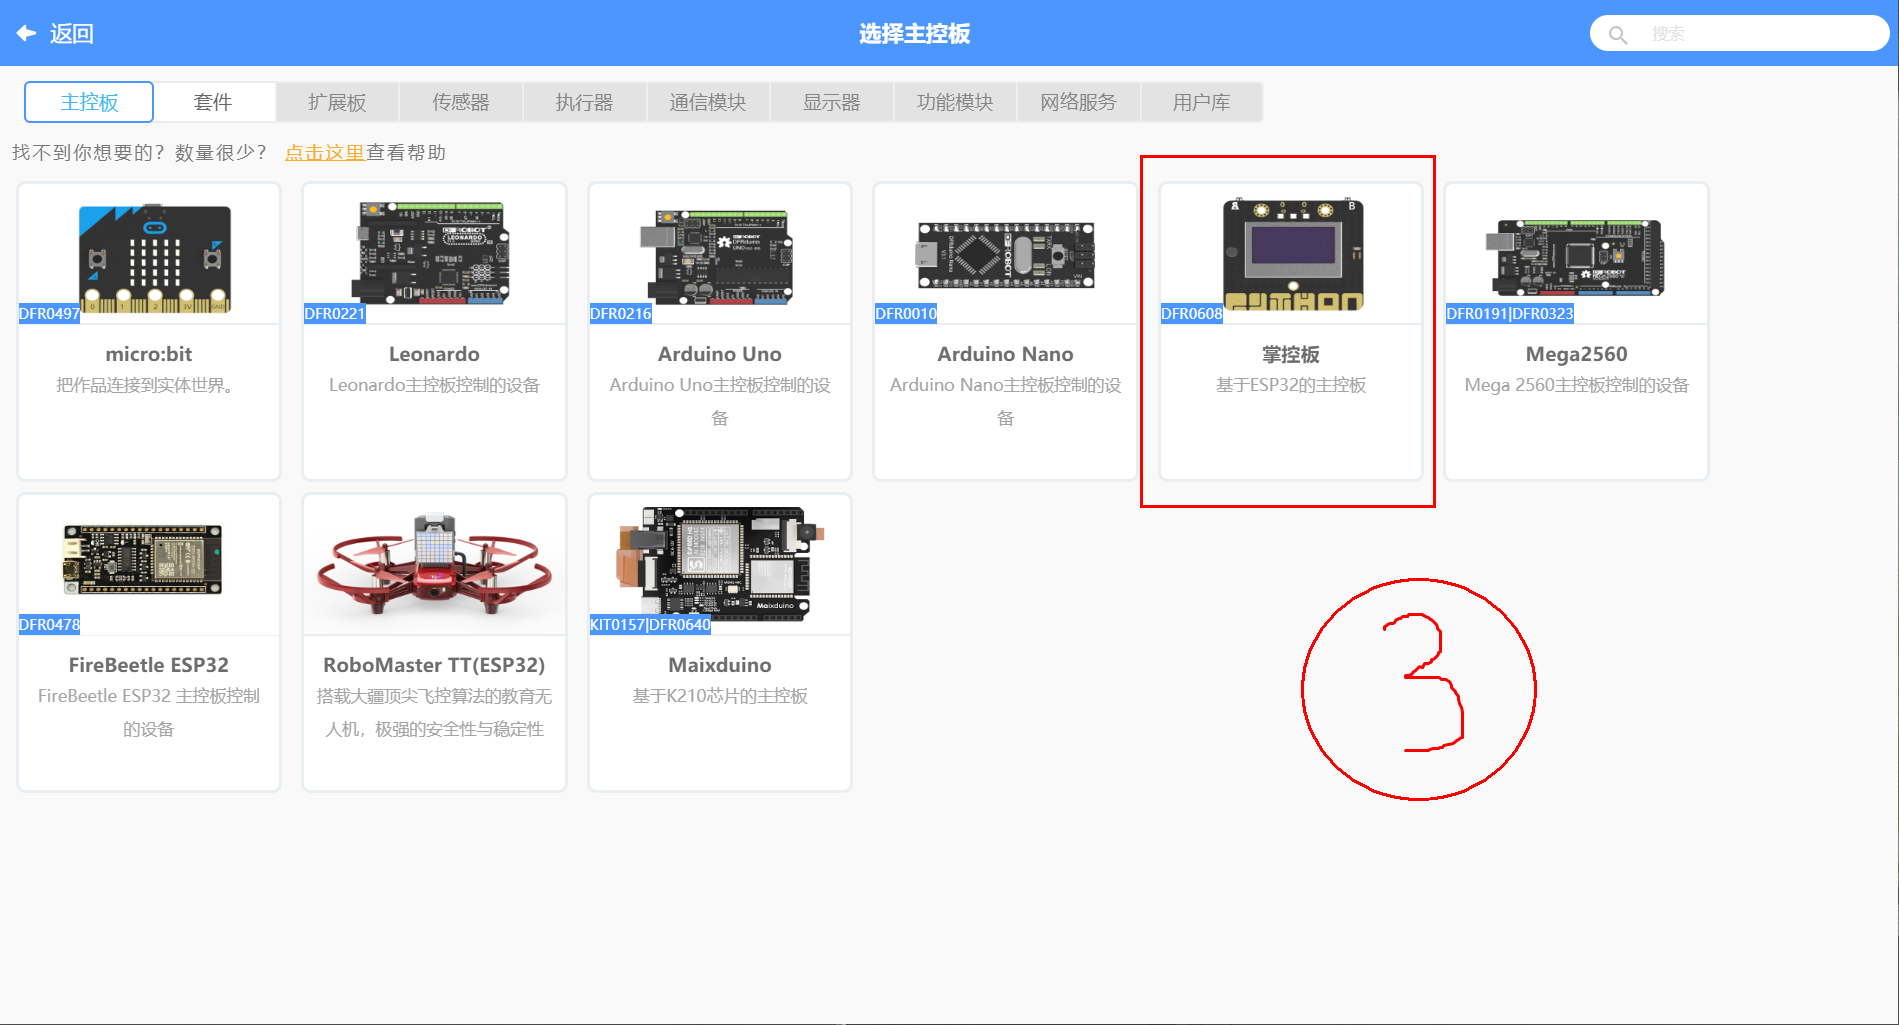Select the Mega2560 board image

coord(1575,257)
